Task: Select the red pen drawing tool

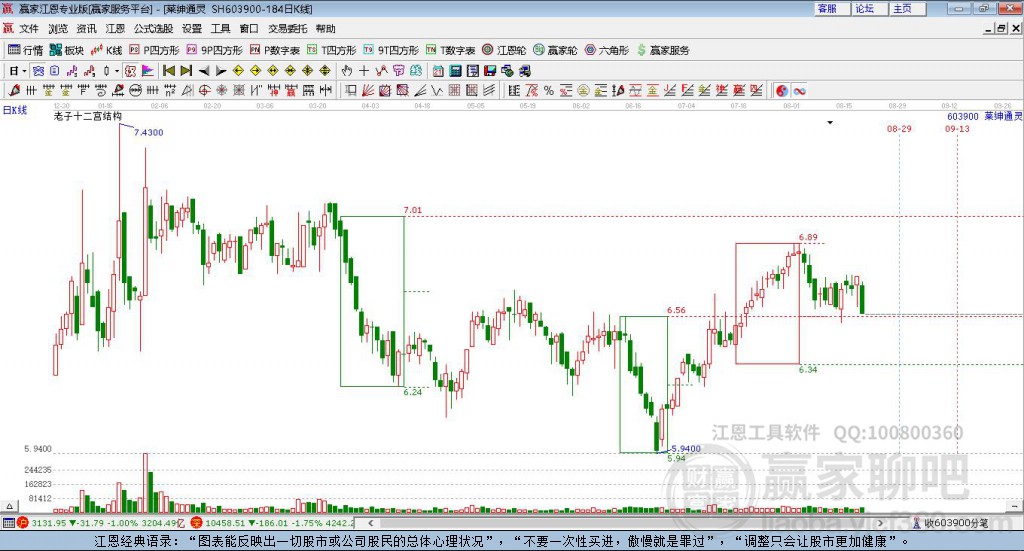Action: (14, 90)
